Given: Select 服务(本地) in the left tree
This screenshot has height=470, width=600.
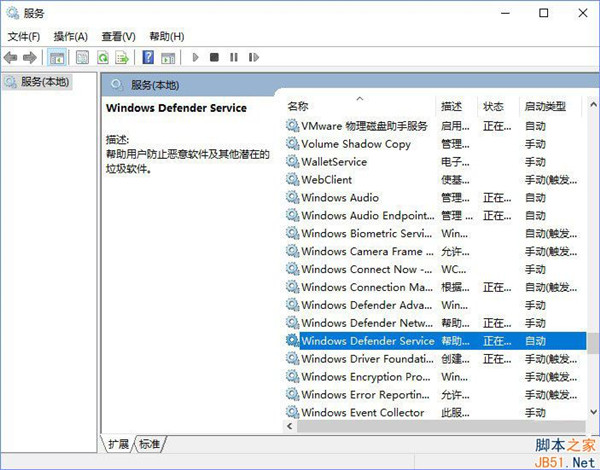Looking at the screenshot, I should [37, 82].
